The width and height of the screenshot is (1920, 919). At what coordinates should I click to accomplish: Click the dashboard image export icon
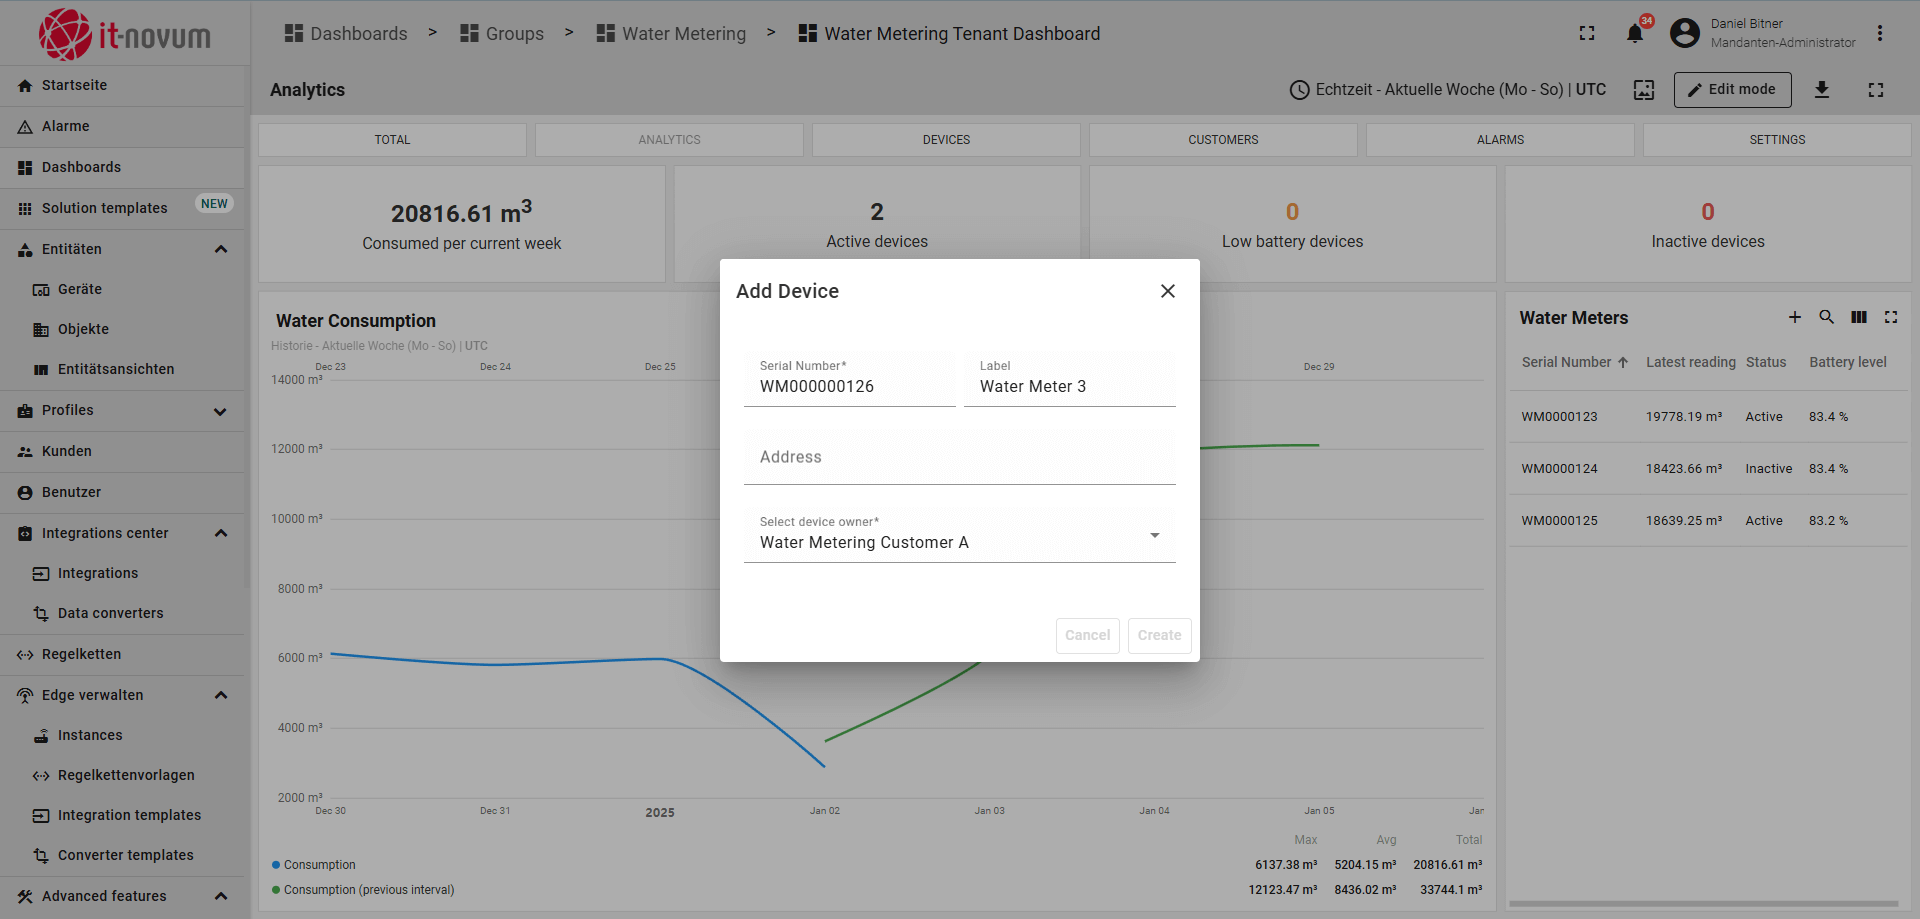[x=1644, y=90]
